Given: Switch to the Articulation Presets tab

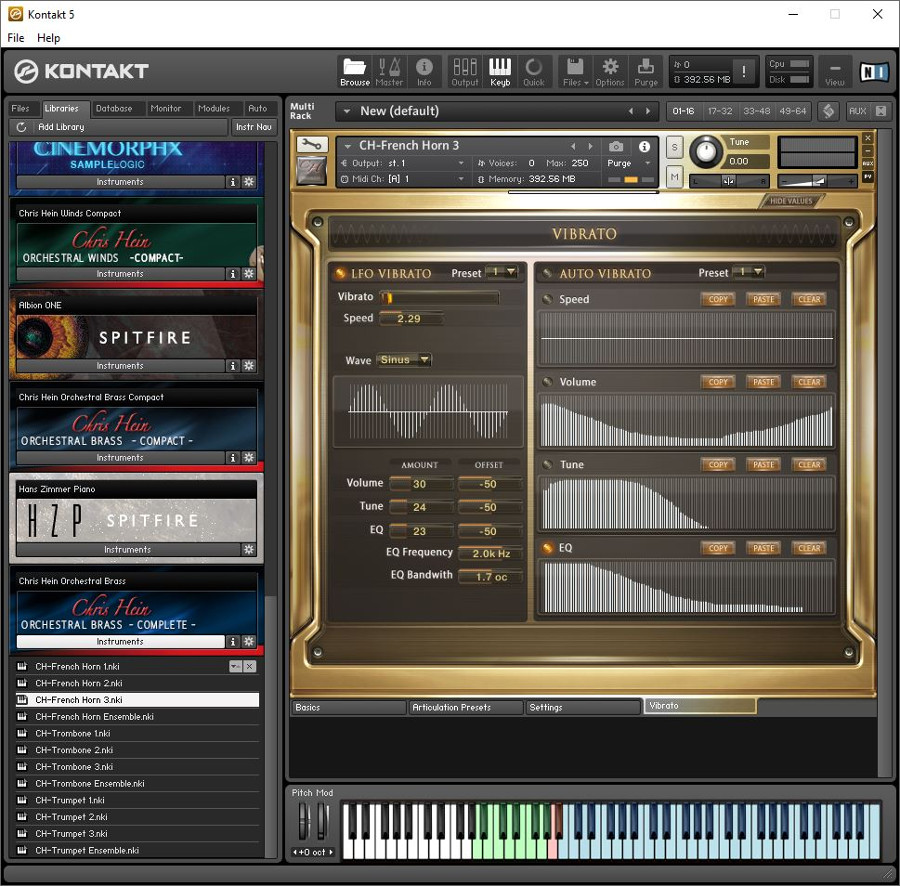Looking at the screenshot, I should coord(465,708).
